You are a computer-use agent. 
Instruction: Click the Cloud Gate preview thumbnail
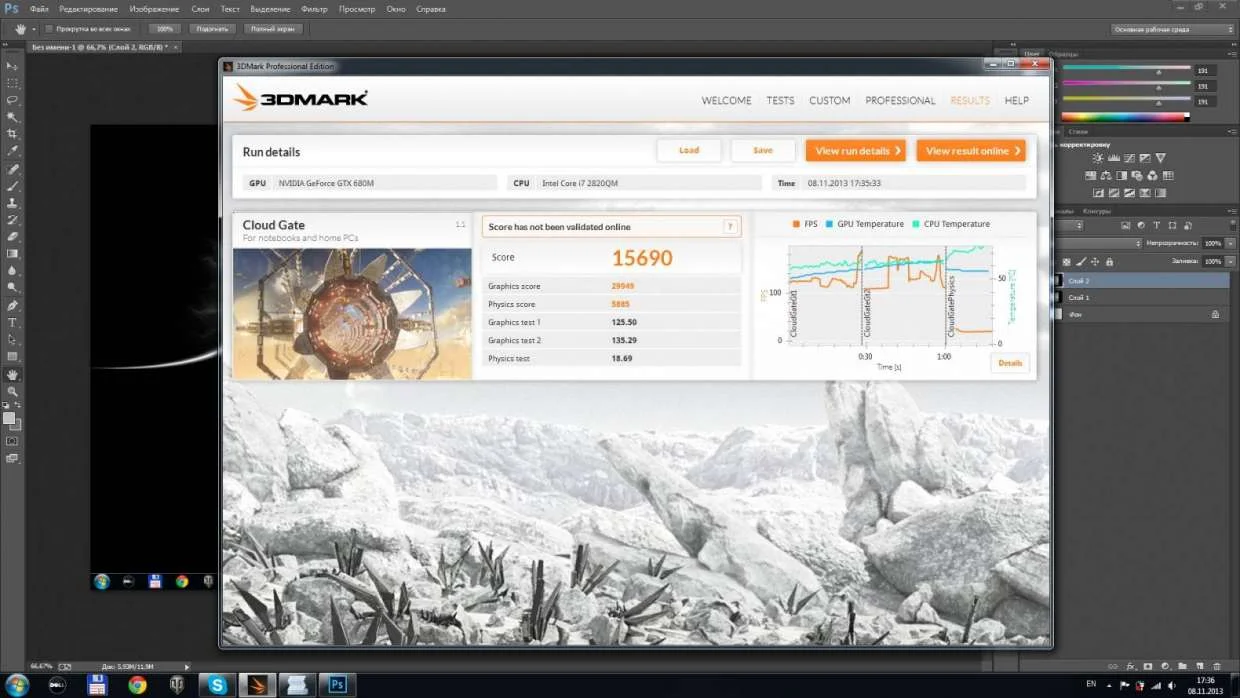click(x=352, y=314)
